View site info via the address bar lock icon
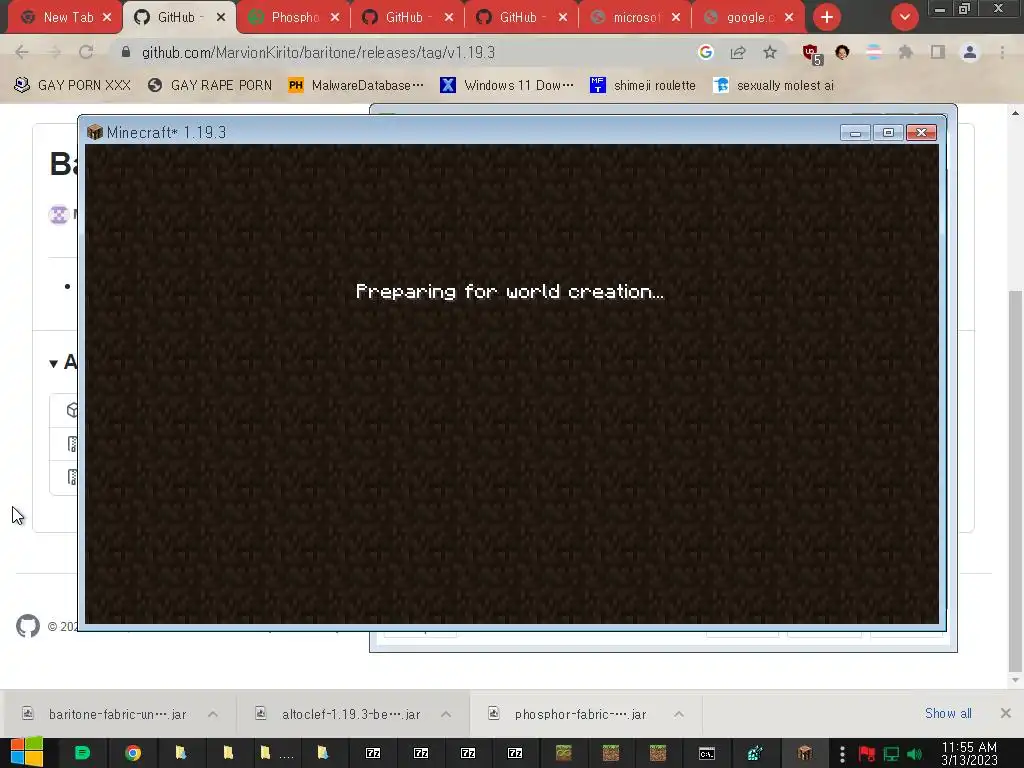 (x=126, y=52)
